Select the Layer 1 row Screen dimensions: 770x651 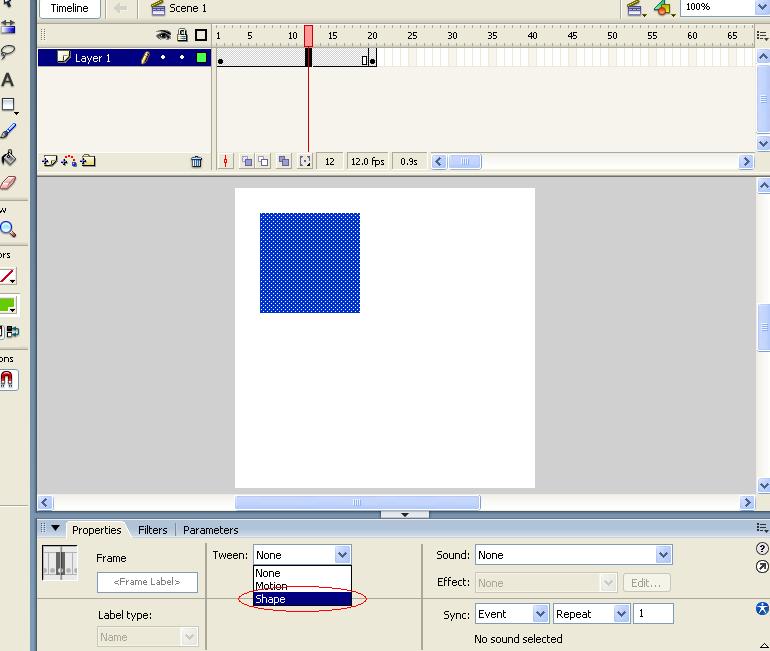pyautogui.click(x=124, y=57)
